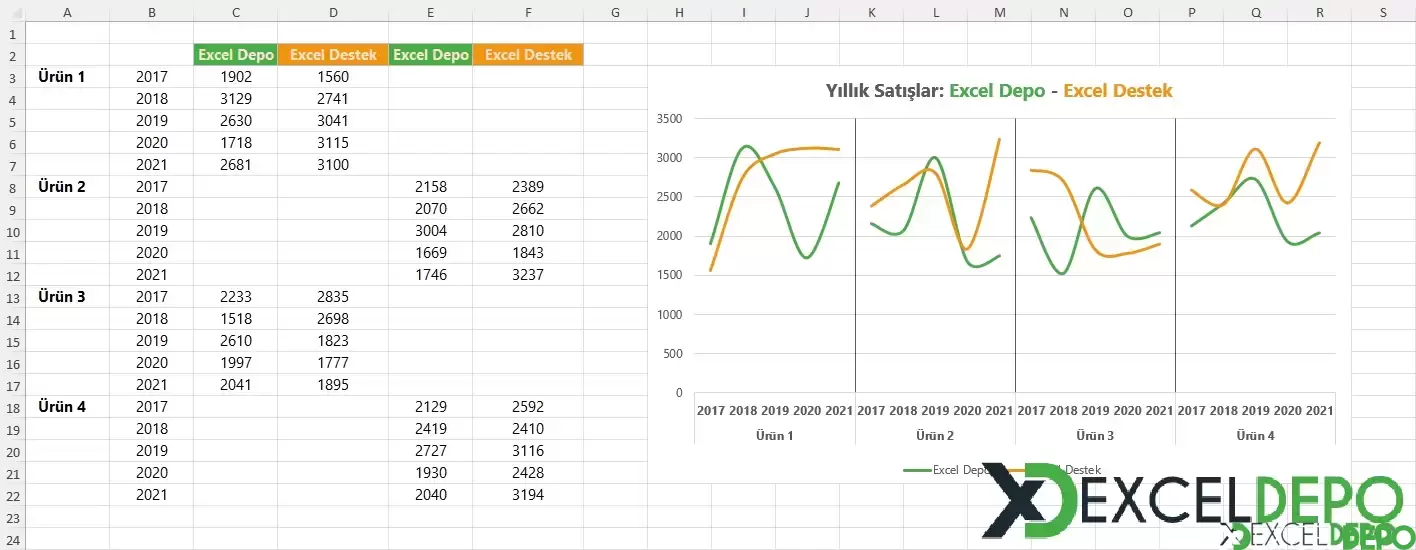The height and width of the screenshot is (550, 1416).
Task: Select the Ürün 2 label cell
Action: (x=67, y=187)
